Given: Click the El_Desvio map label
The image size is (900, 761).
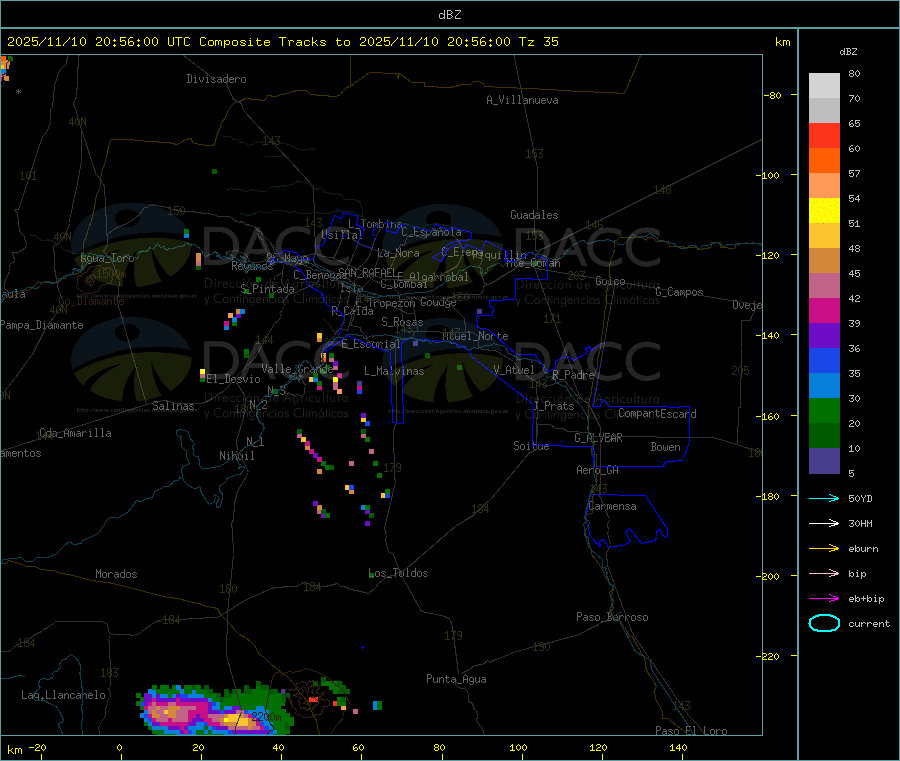Looking at the screenshot, I should coord(233,379).
